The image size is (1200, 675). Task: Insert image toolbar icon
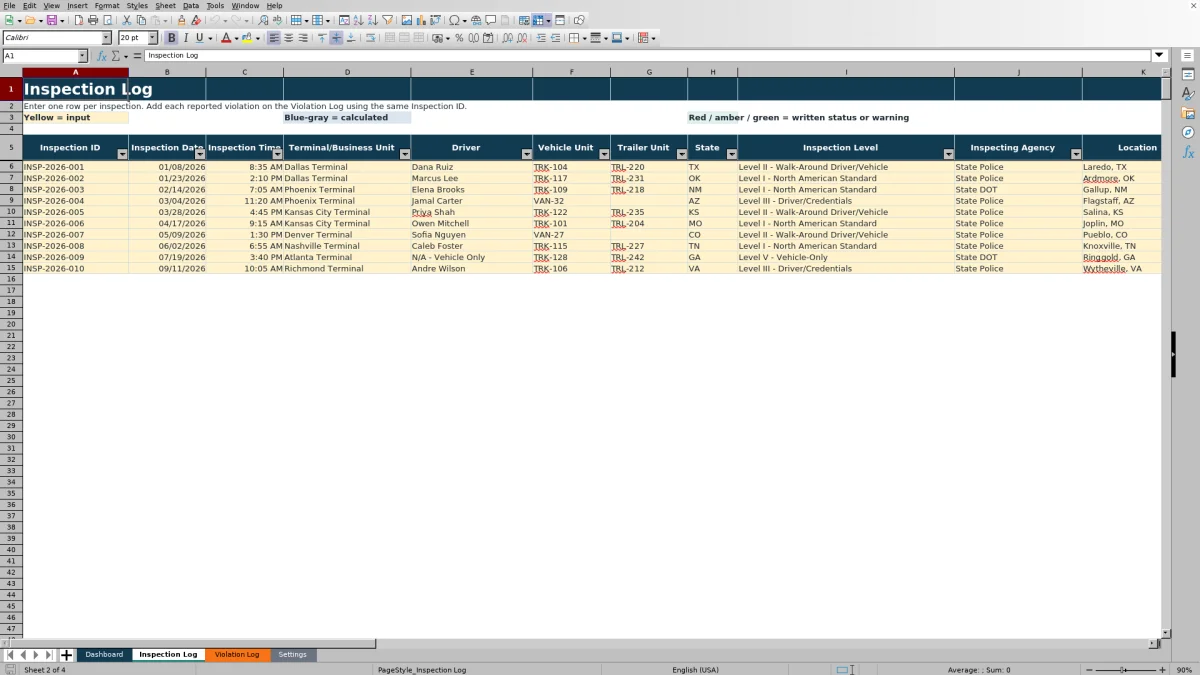coord(406,20)
